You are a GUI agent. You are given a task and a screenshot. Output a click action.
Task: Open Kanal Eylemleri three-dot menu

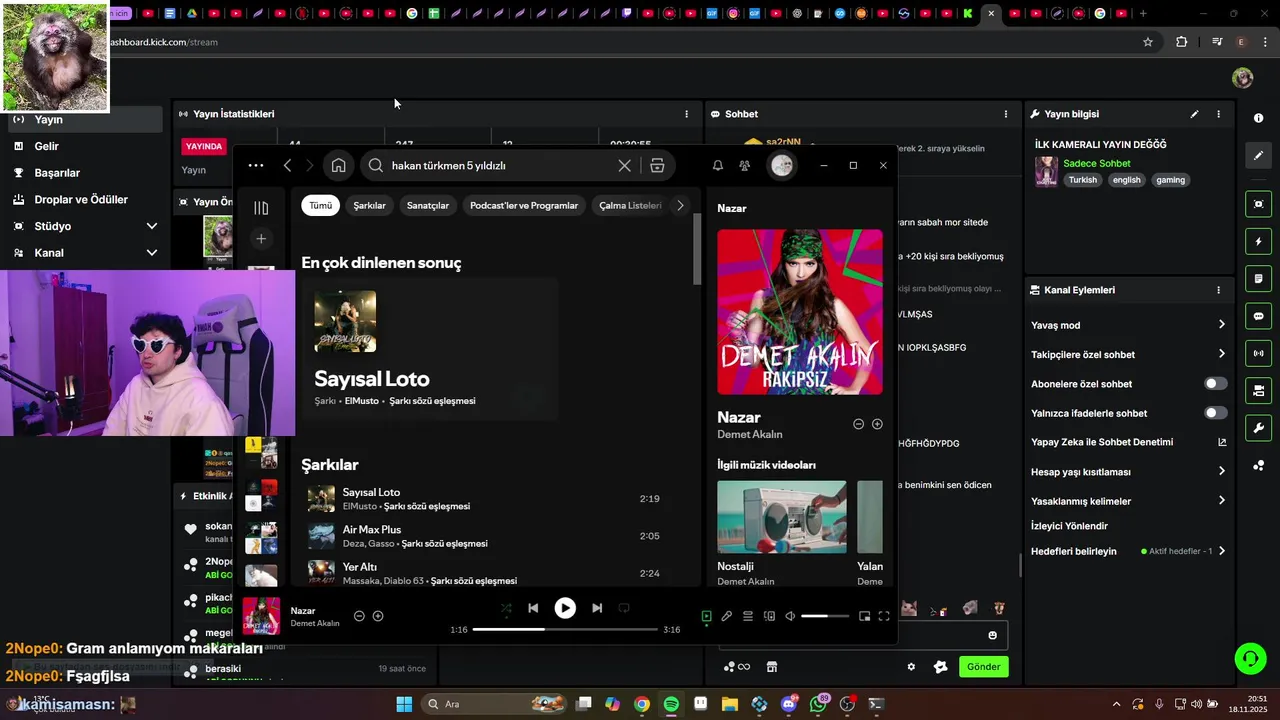1218,290
